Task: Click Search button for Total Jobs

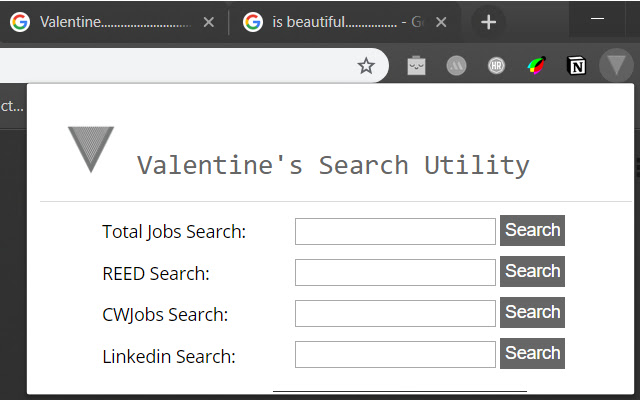Action: pos(532,231)
